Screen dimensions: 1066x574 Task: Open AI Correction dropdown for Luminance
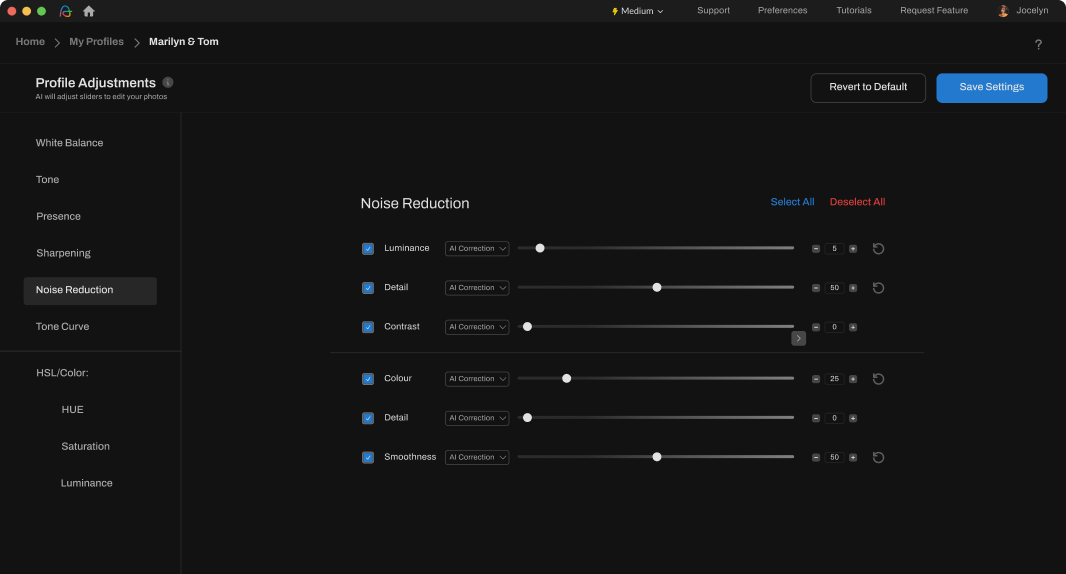(477, 249)
